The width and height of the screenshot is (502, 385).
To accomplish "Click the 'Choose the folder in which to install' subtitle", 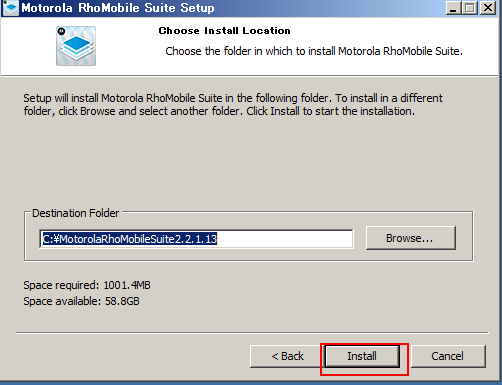I will coord(314,51).
